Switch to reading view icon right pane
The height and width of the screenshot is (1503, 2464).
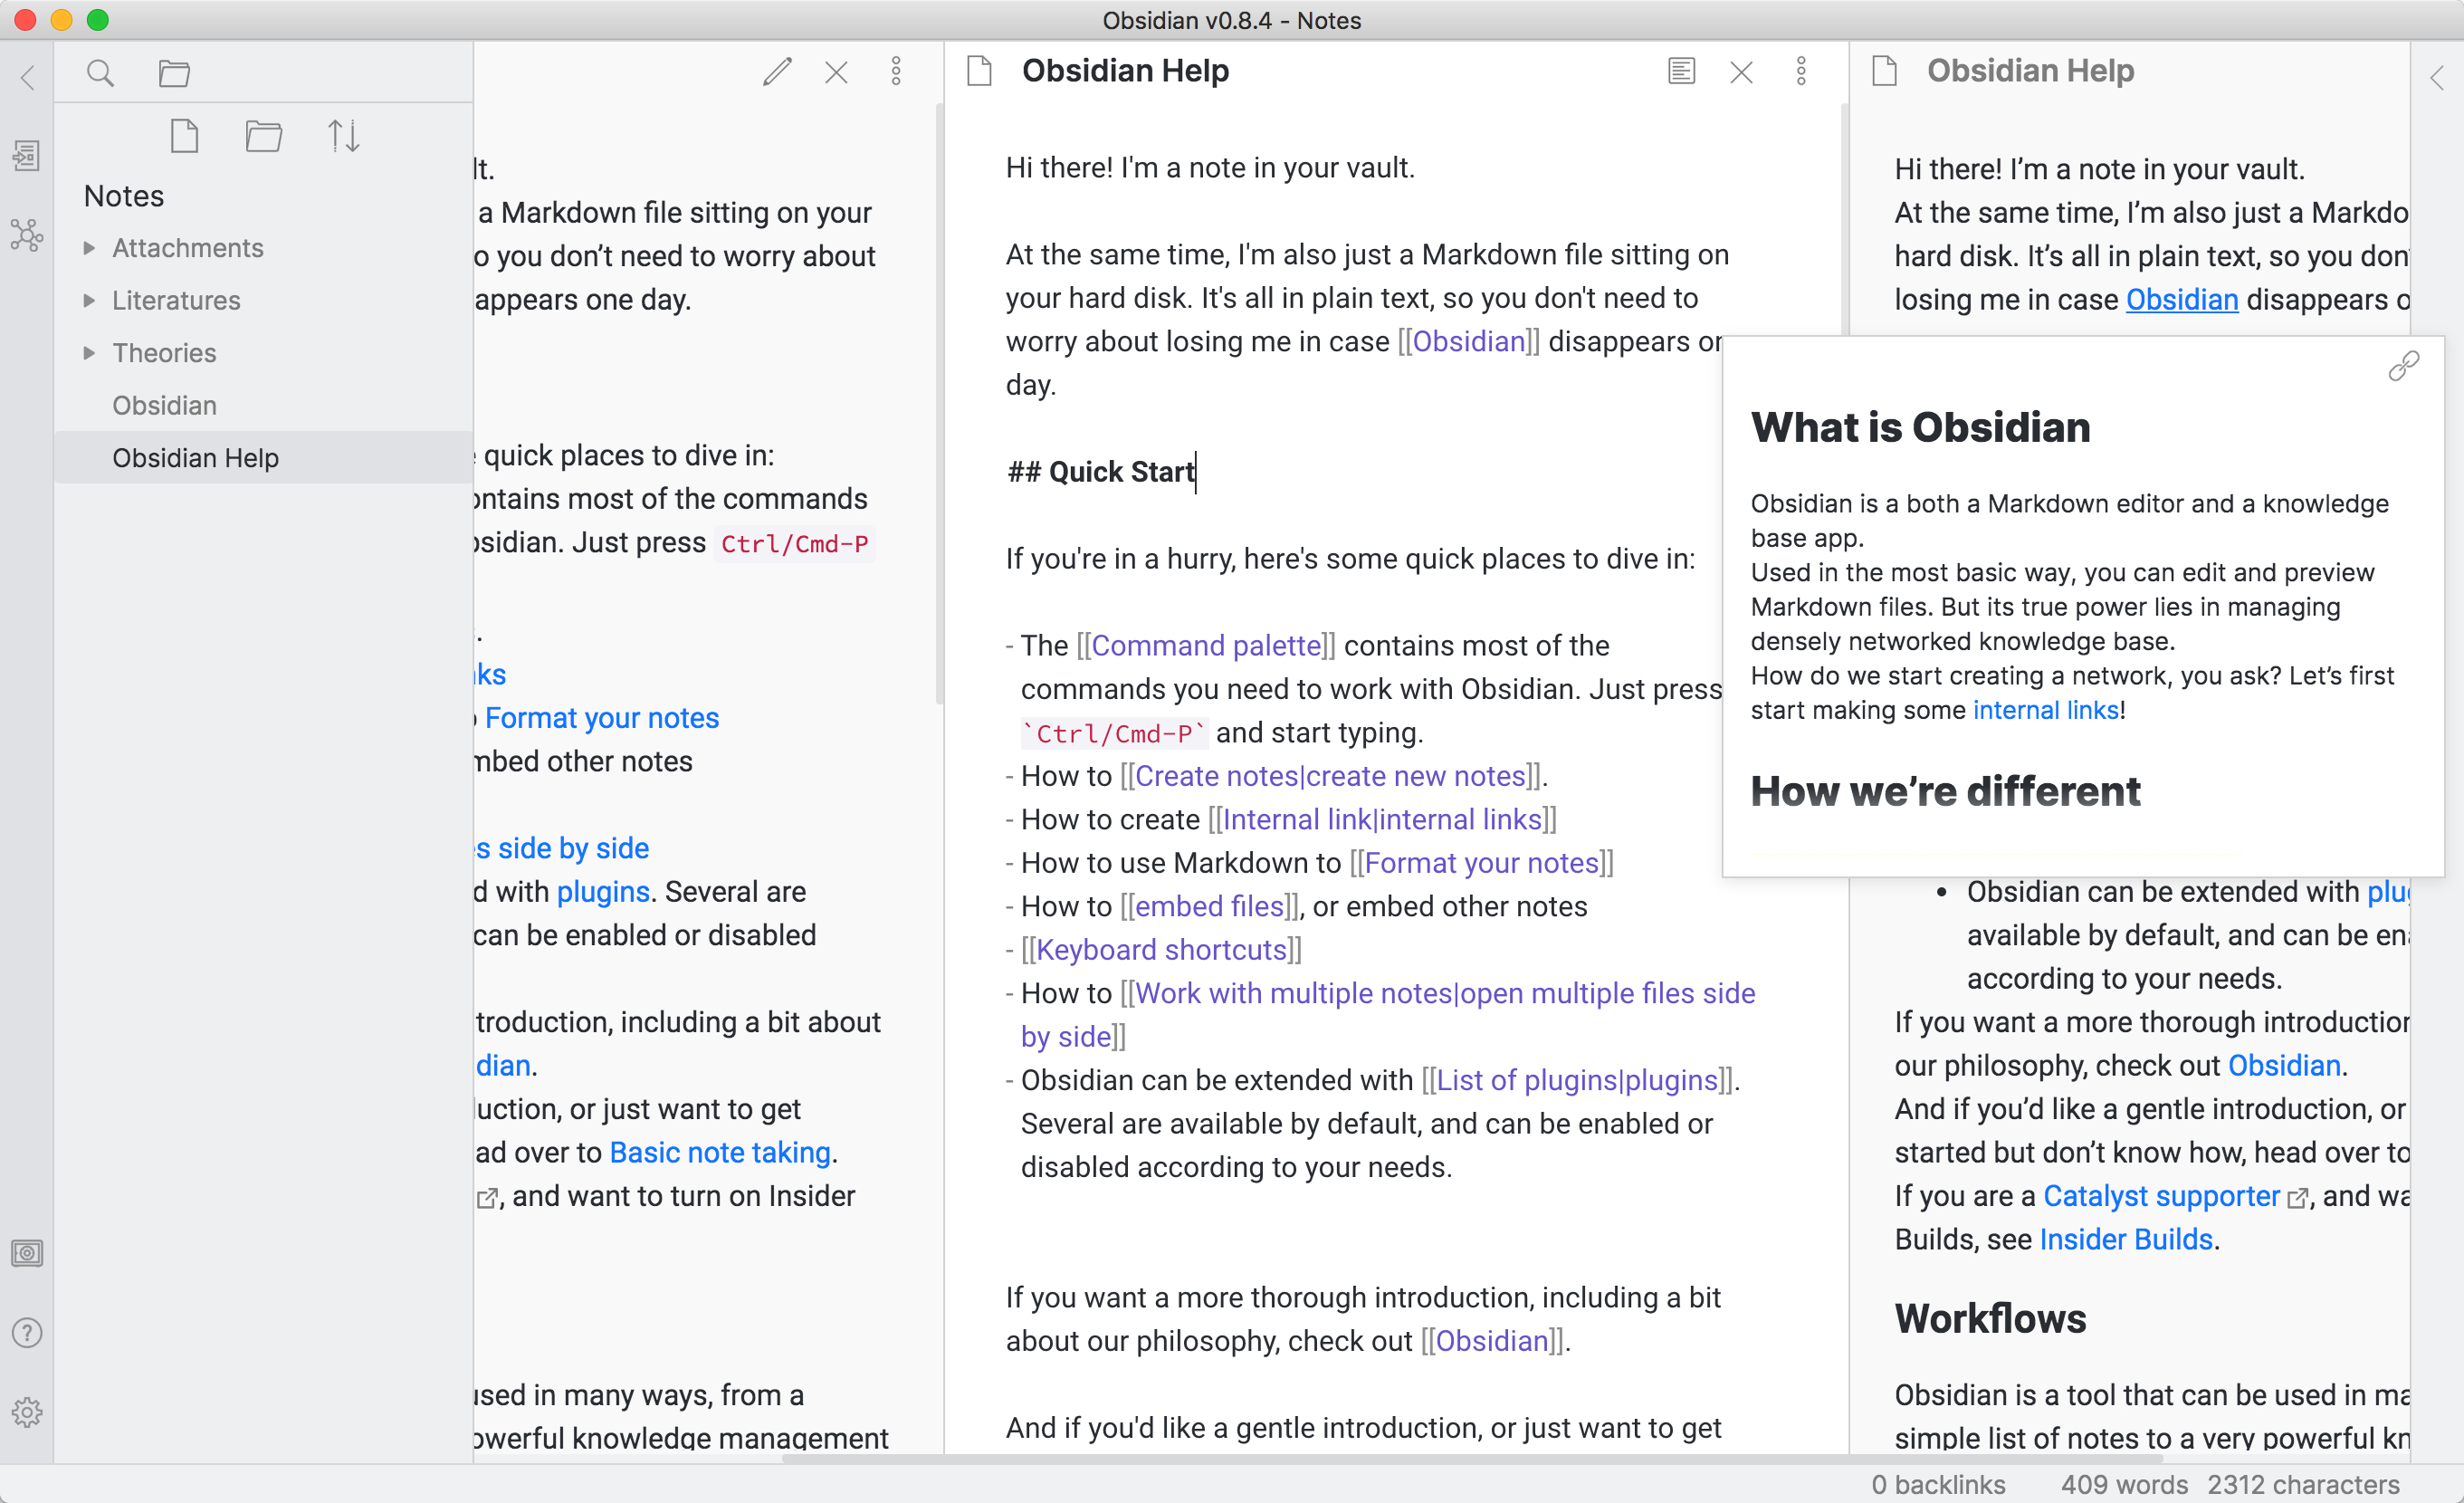pos(1681,72)
